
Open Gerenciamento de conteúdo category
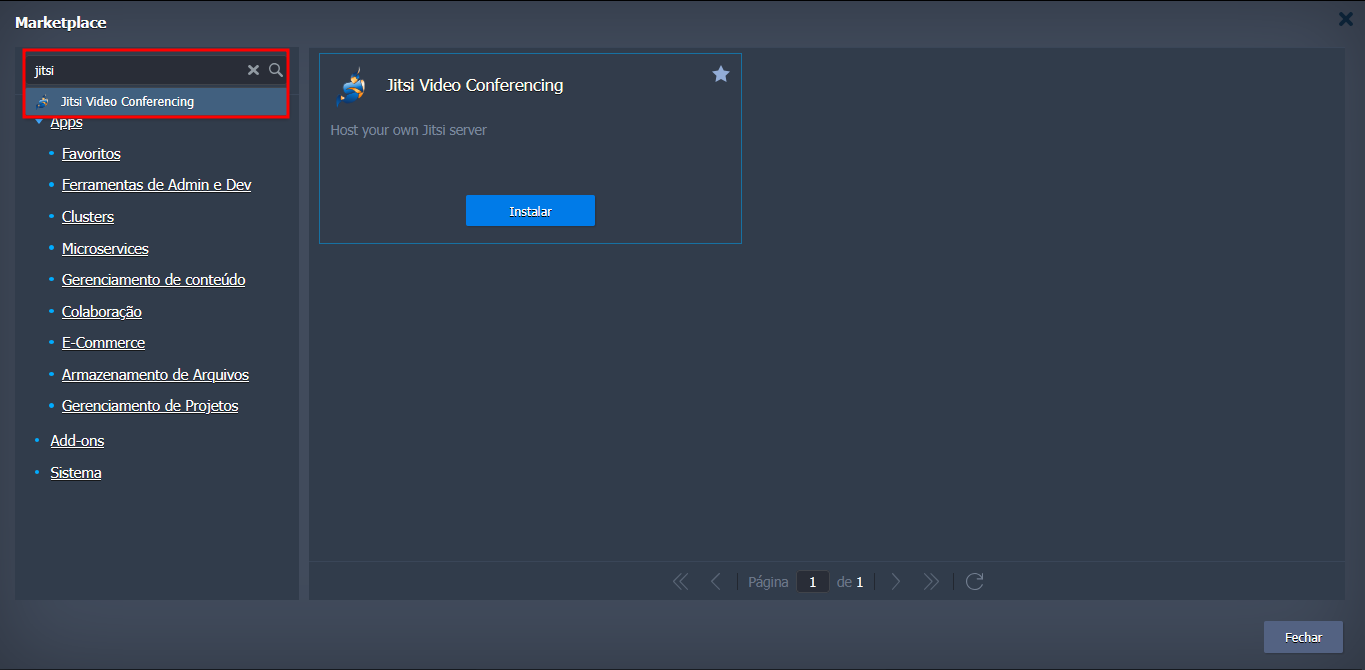pos(154,280)
